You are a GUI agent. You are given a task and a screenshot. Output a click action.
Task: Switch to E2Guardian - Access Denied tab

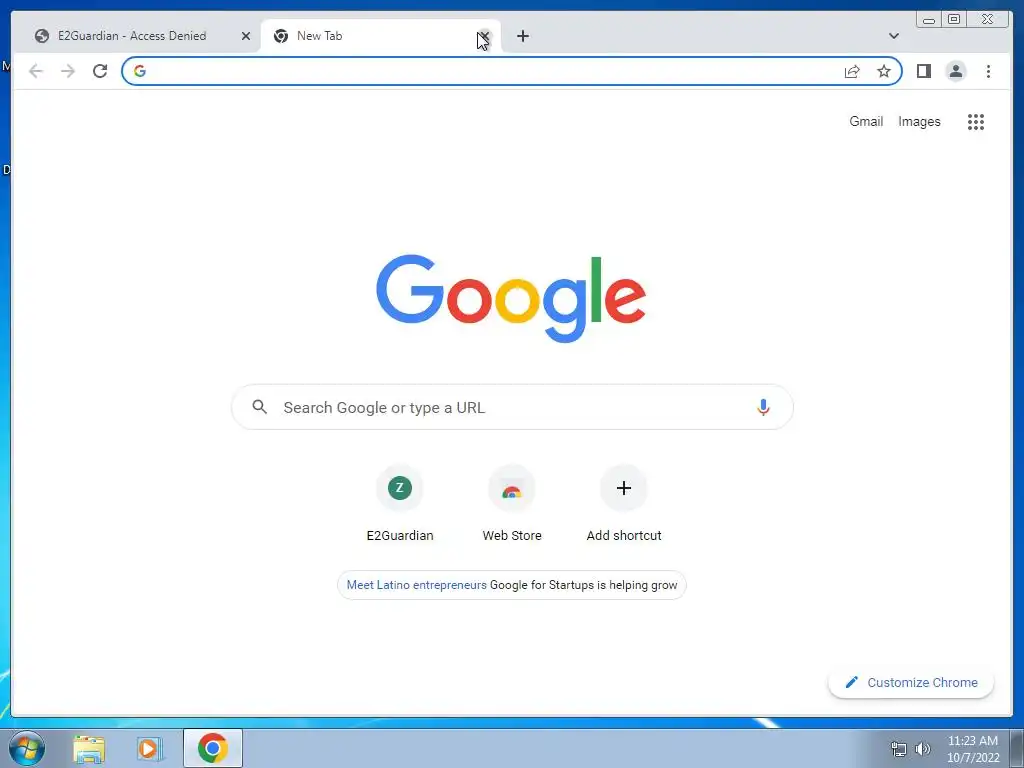click(x=133, y=36)
